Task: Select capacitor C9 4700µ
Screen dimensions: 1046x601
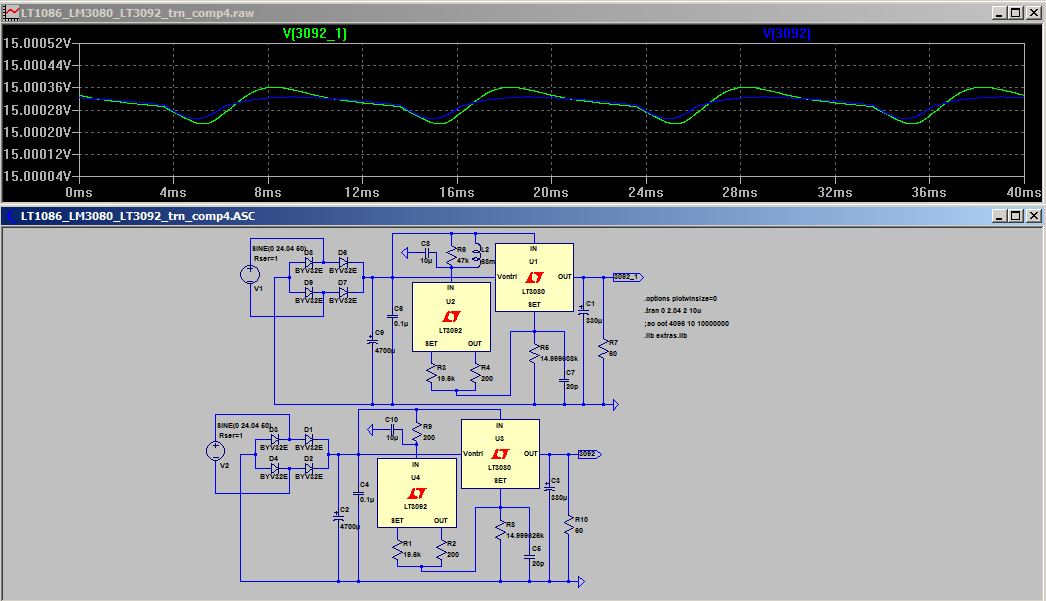Action: [373, 341]
